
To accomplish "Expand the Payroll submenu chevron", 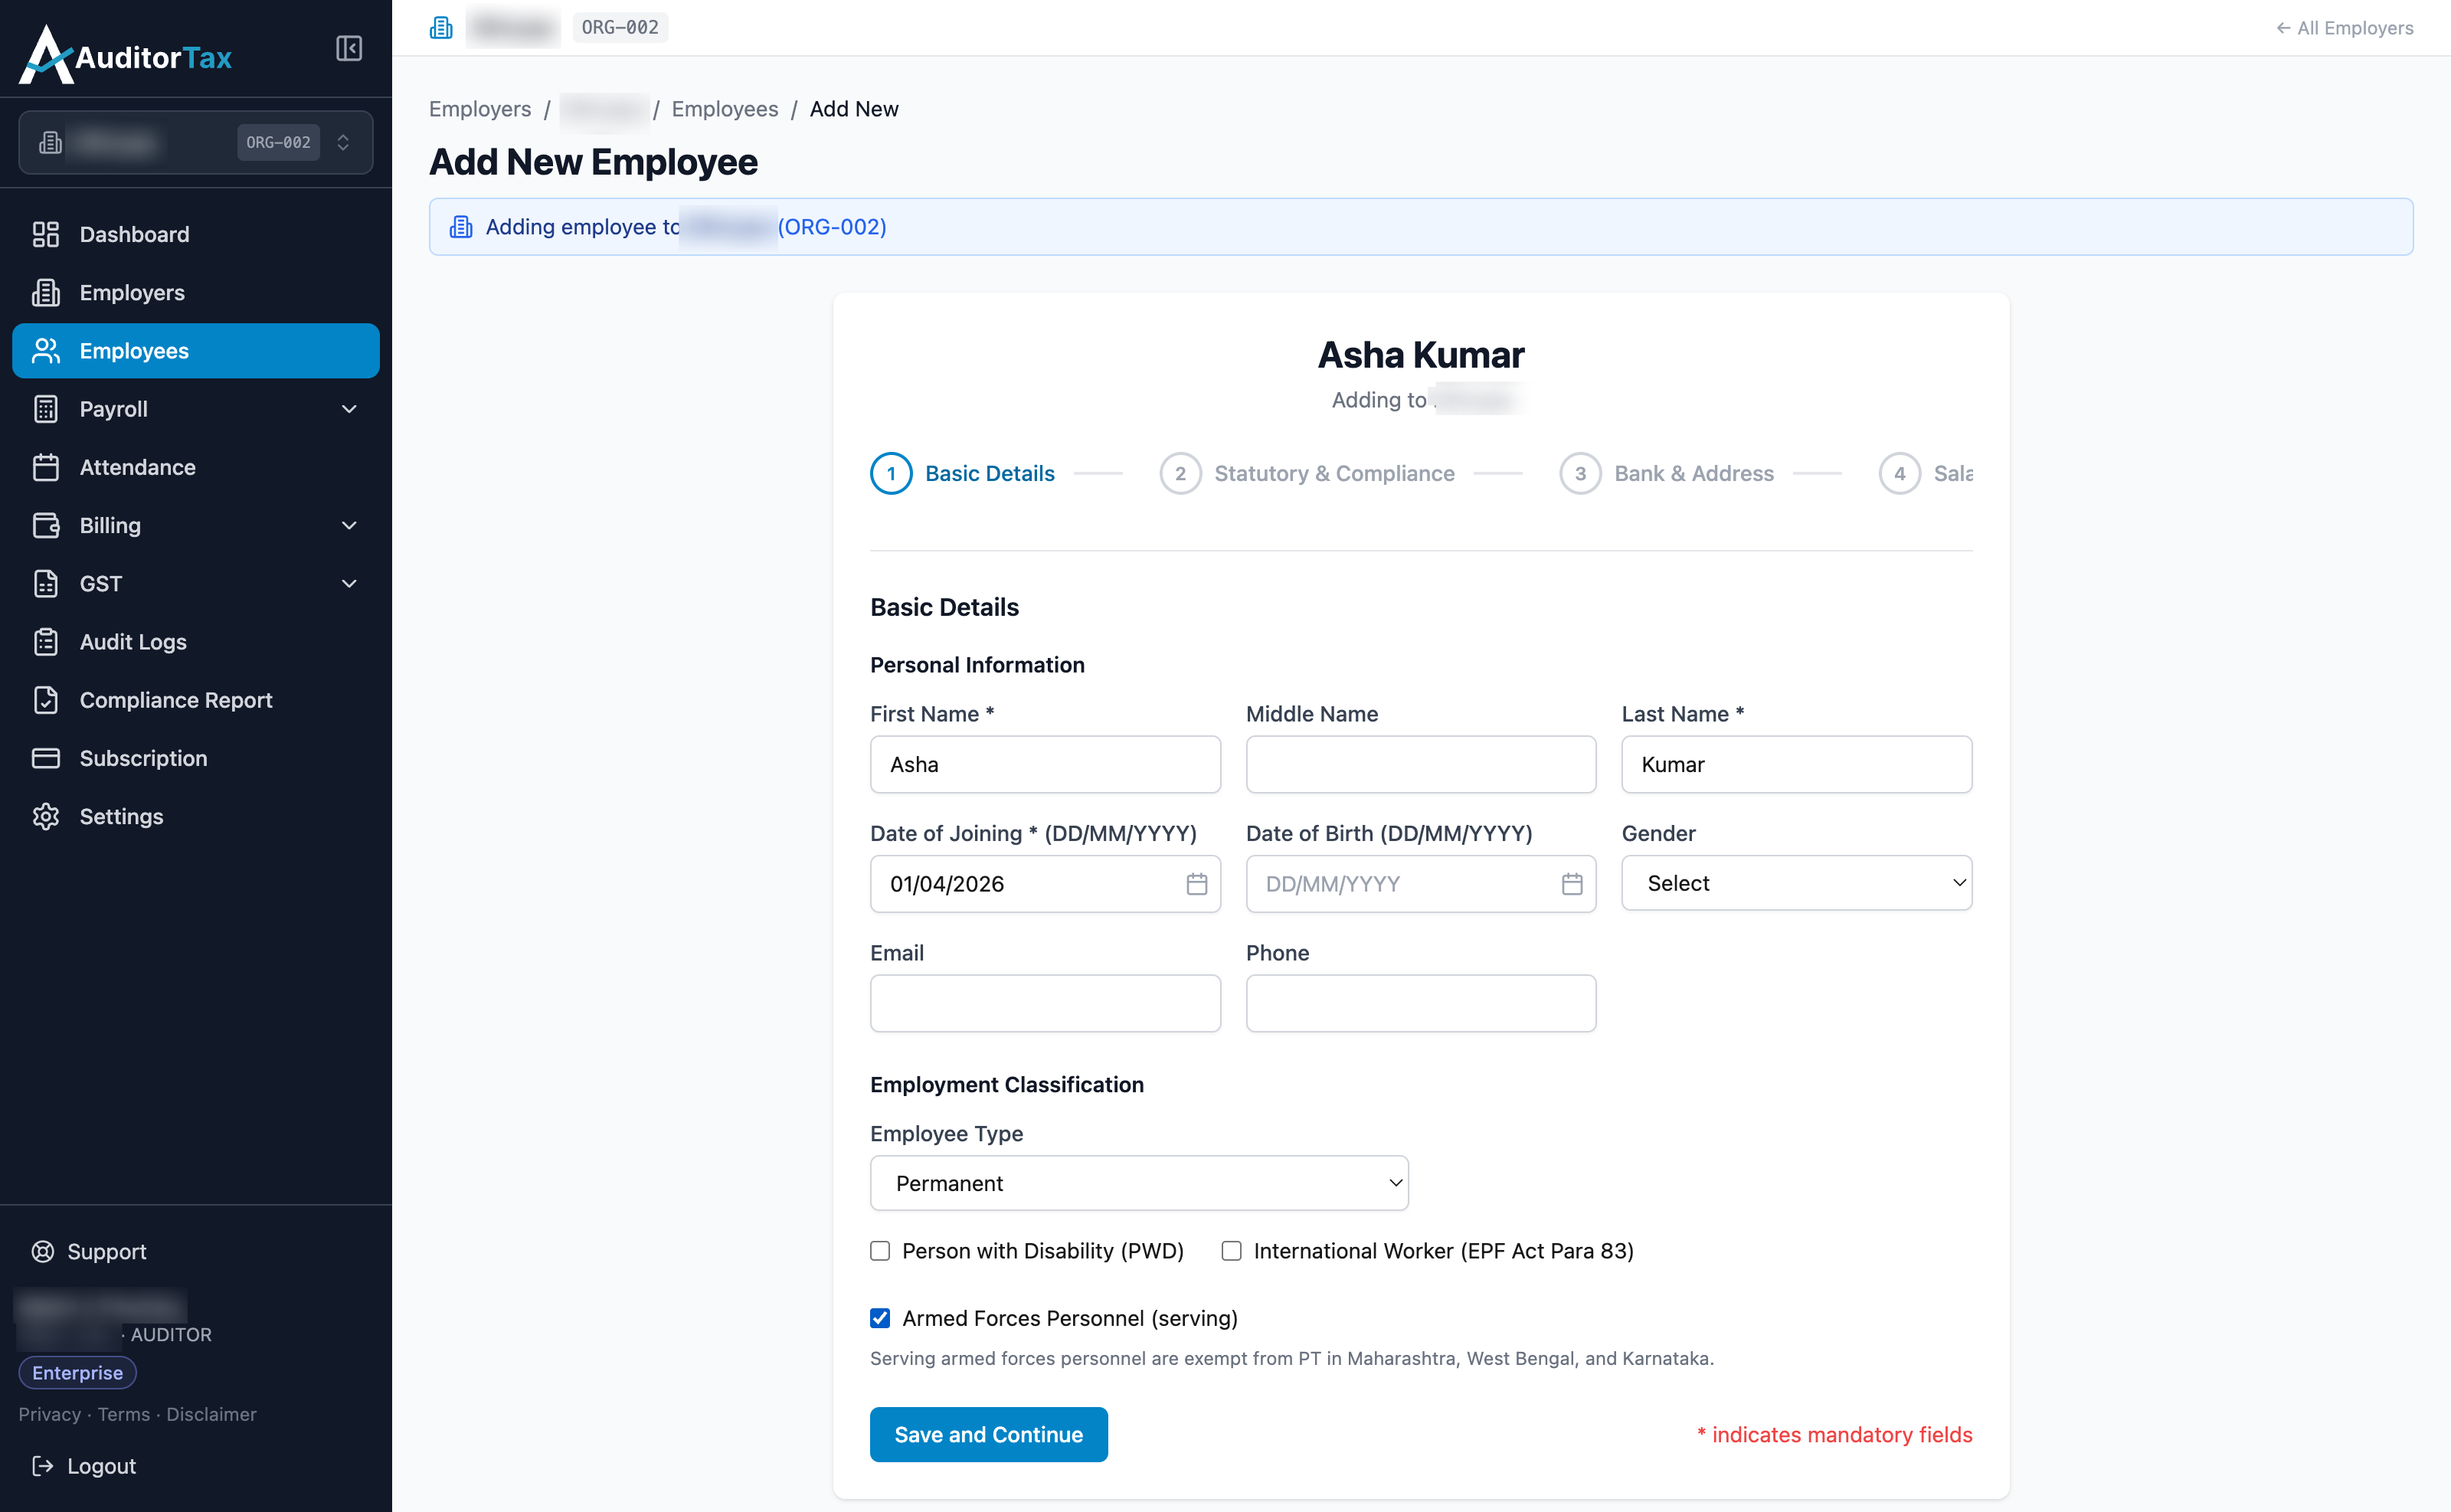I will pyautogui.click(x=349, y=409).
